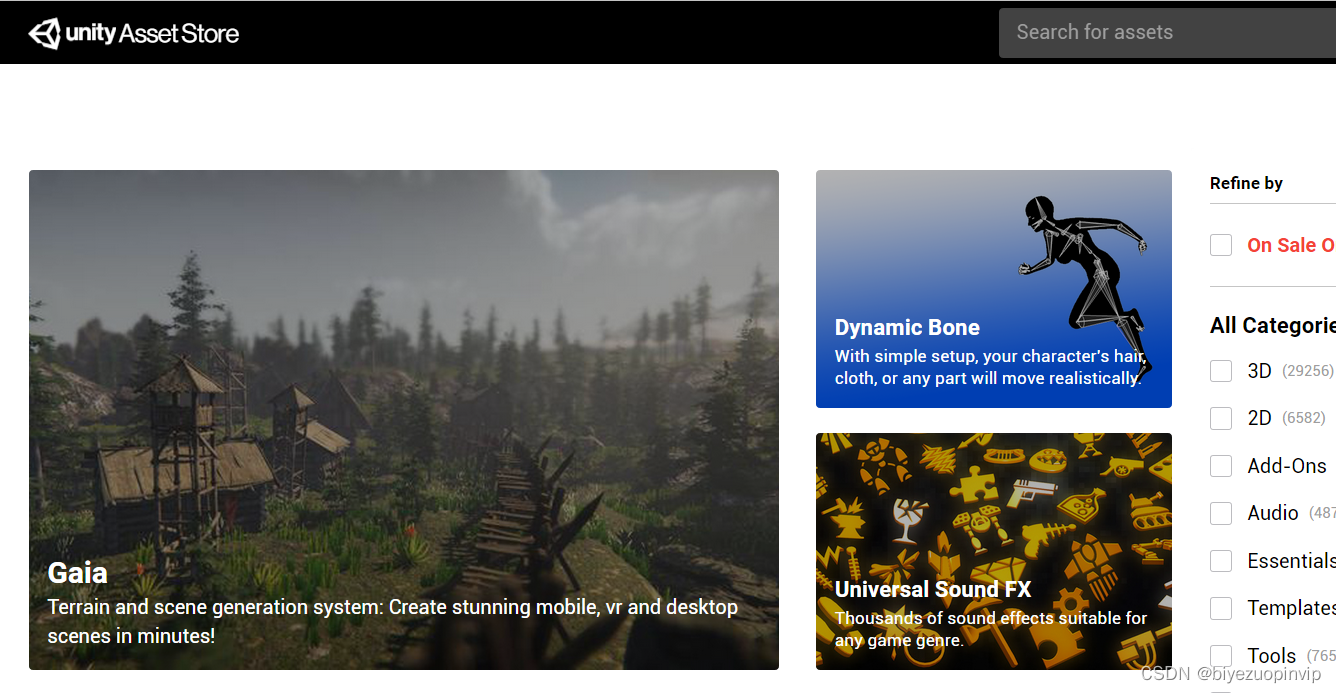Check the 3D category box
Viewport: 1336px width, 693px height.
[1221, 371]
